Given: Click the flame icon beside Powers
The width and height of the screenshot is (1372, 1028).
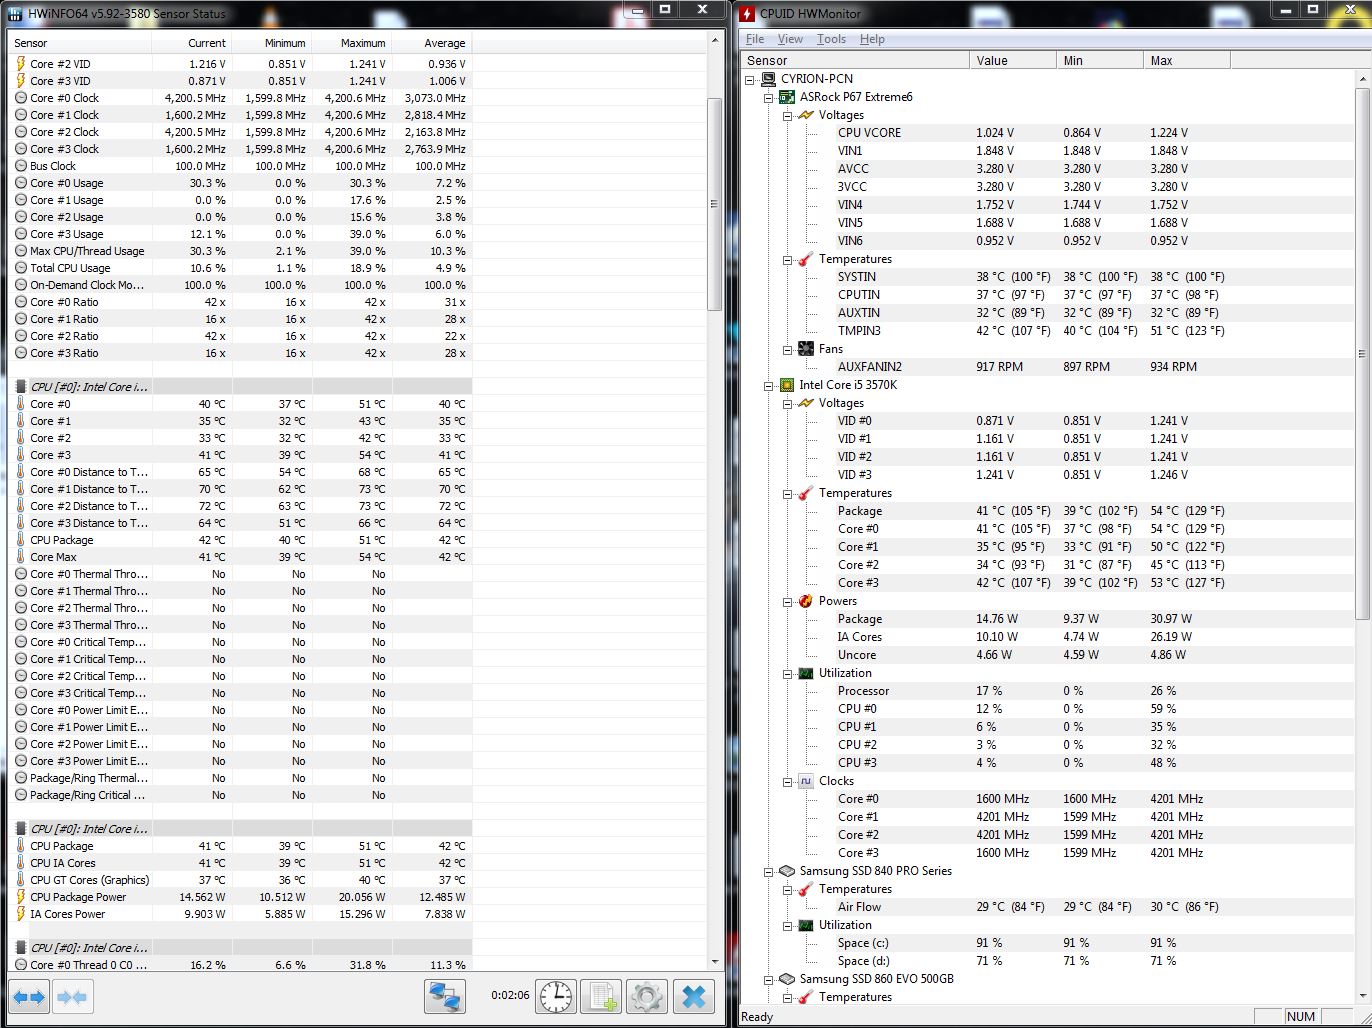Looking at the screenshot, I should tap(806, 601).
